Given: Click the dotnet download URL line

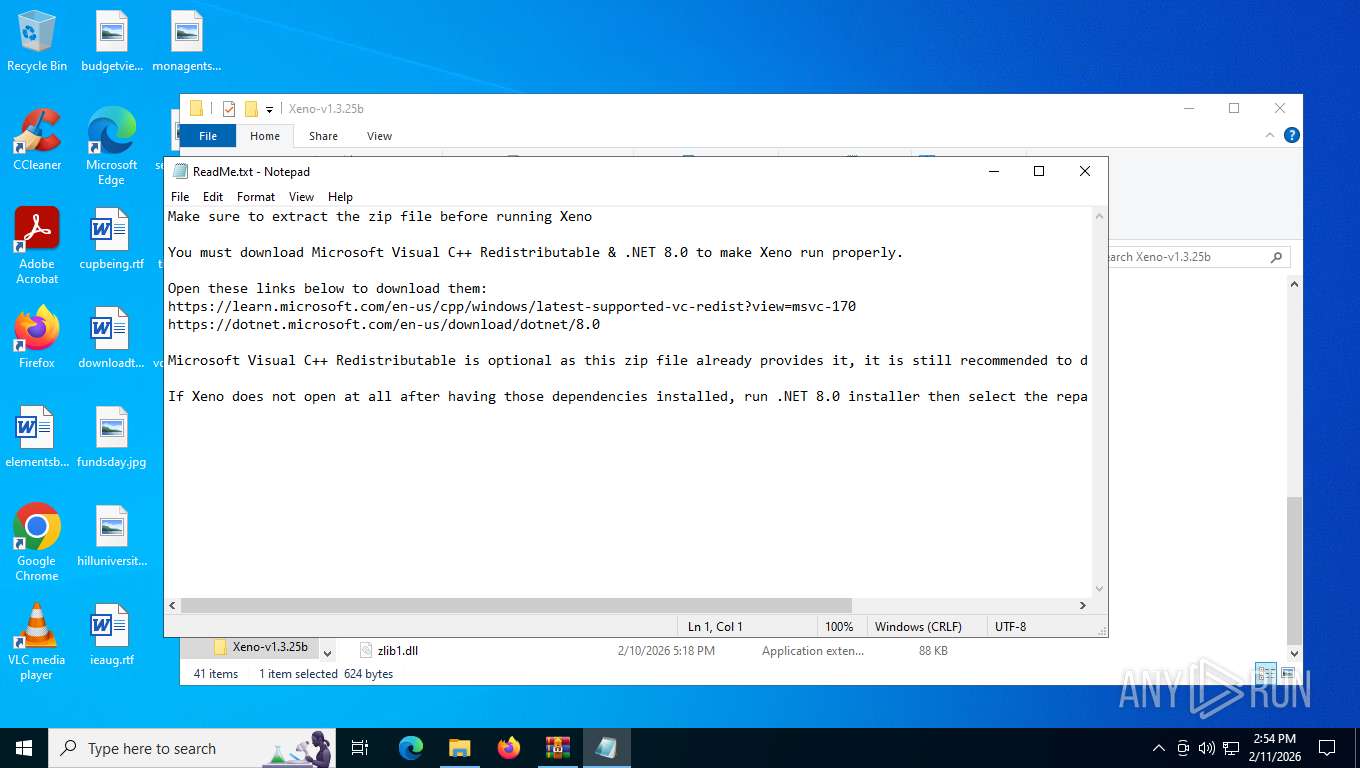Looking at the screenshot, I should pos(384,324).
